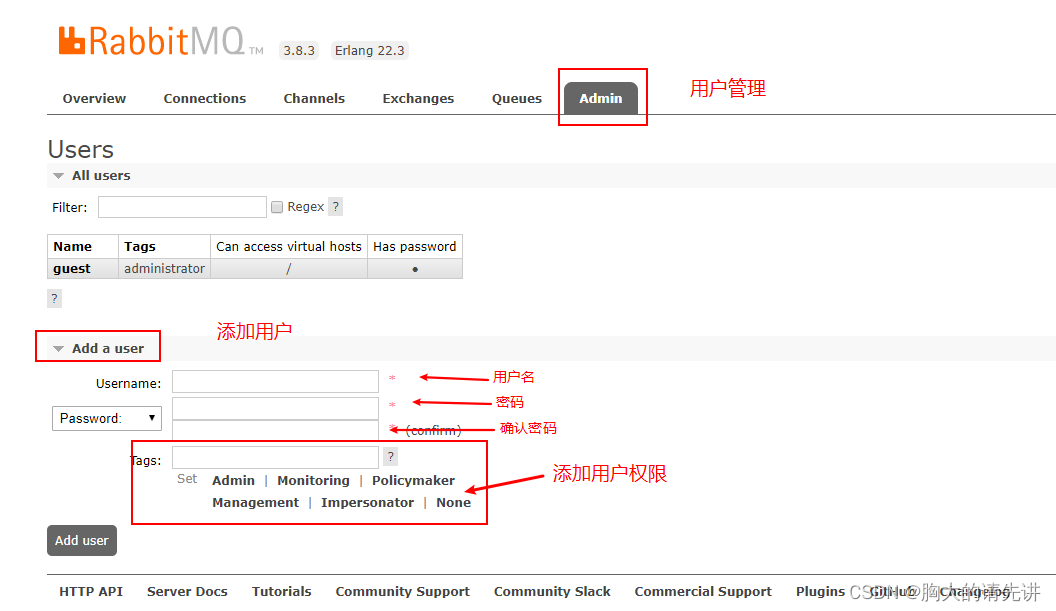Open the Queues tab
The image size is (1056, 611).
click(517, 98)
